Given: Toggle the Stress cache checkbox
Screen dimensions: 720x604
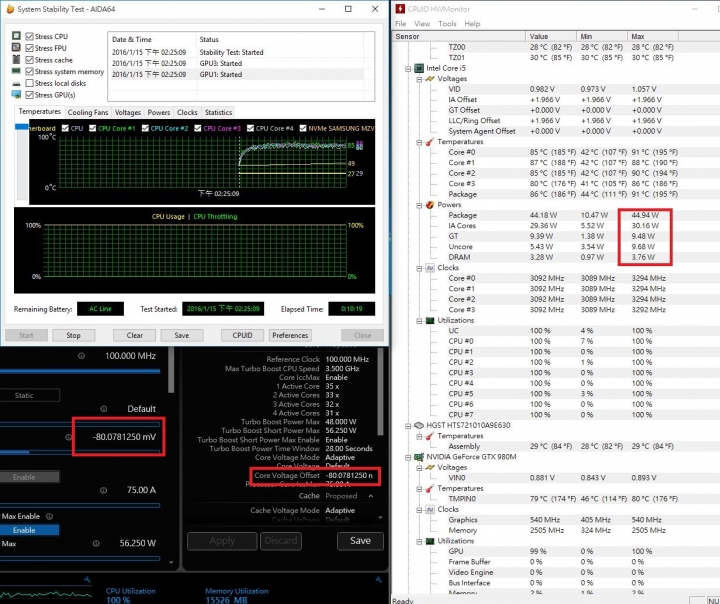Looking at the screenshot, I should coord(30,60).
